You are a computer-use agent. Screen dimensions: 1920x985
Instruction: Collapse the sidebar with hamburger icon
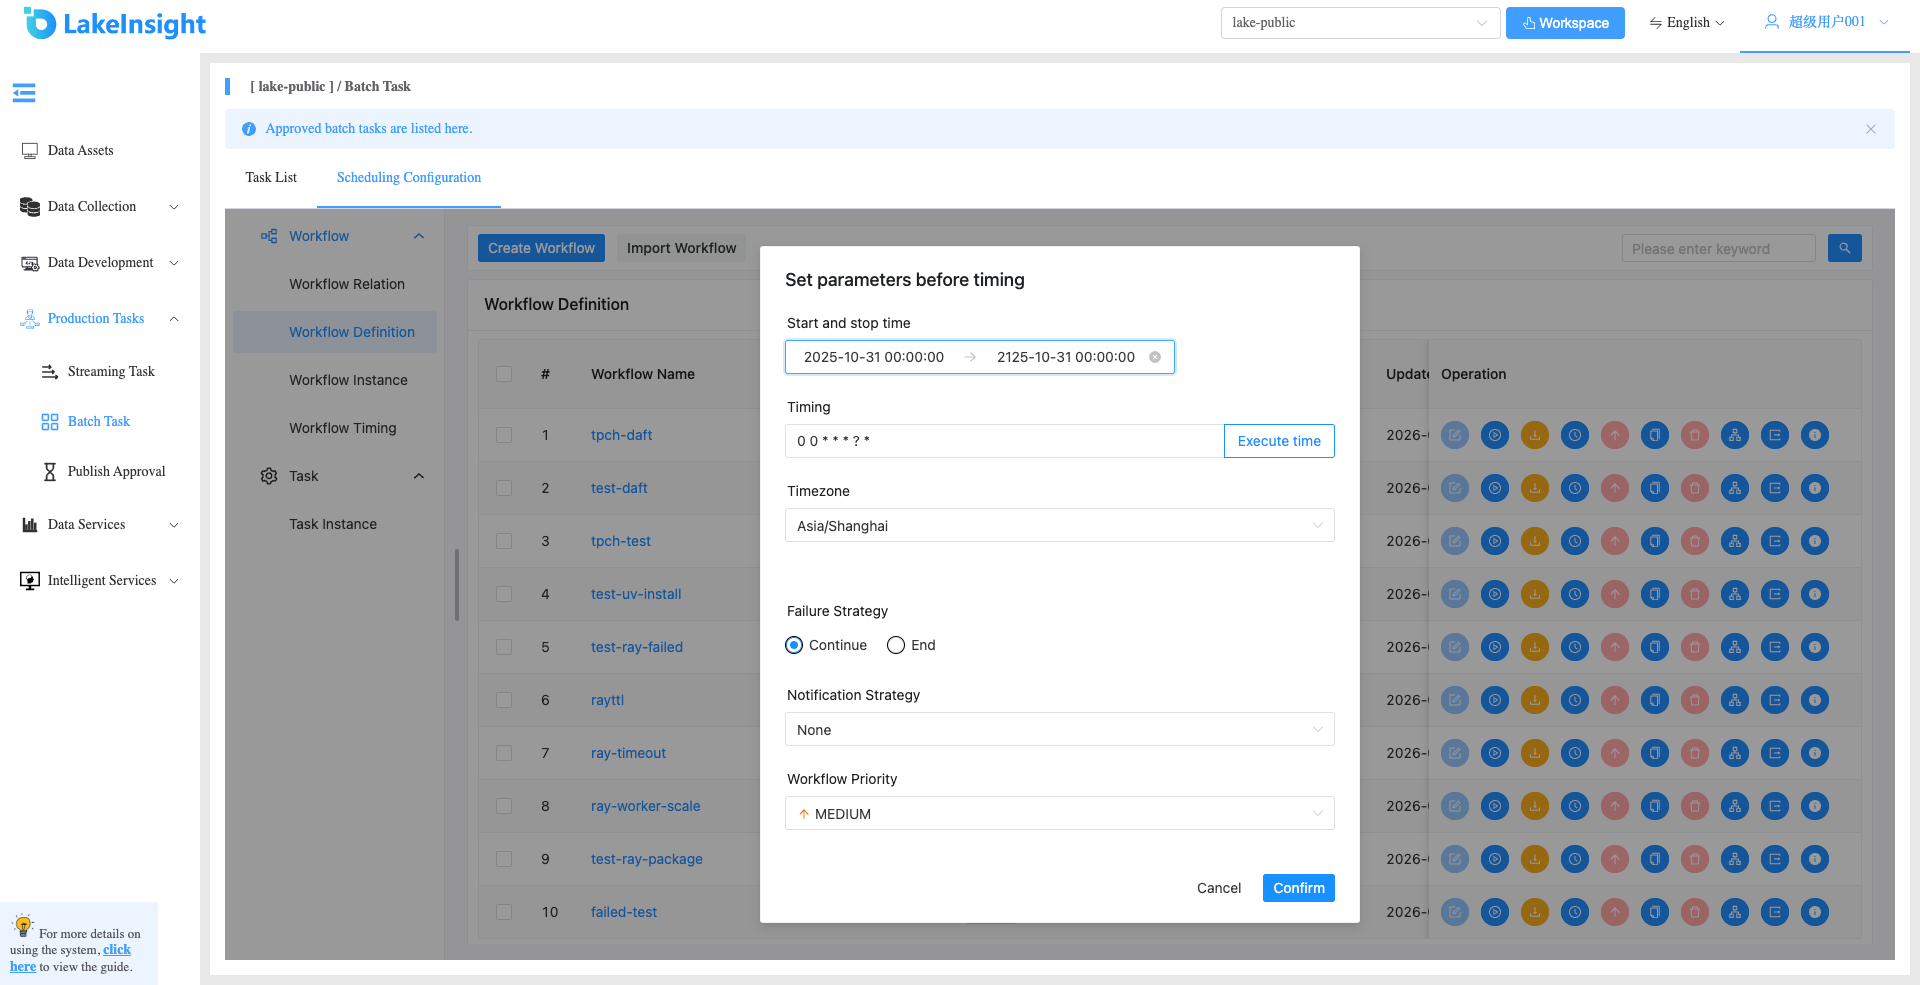pos(24,93)
